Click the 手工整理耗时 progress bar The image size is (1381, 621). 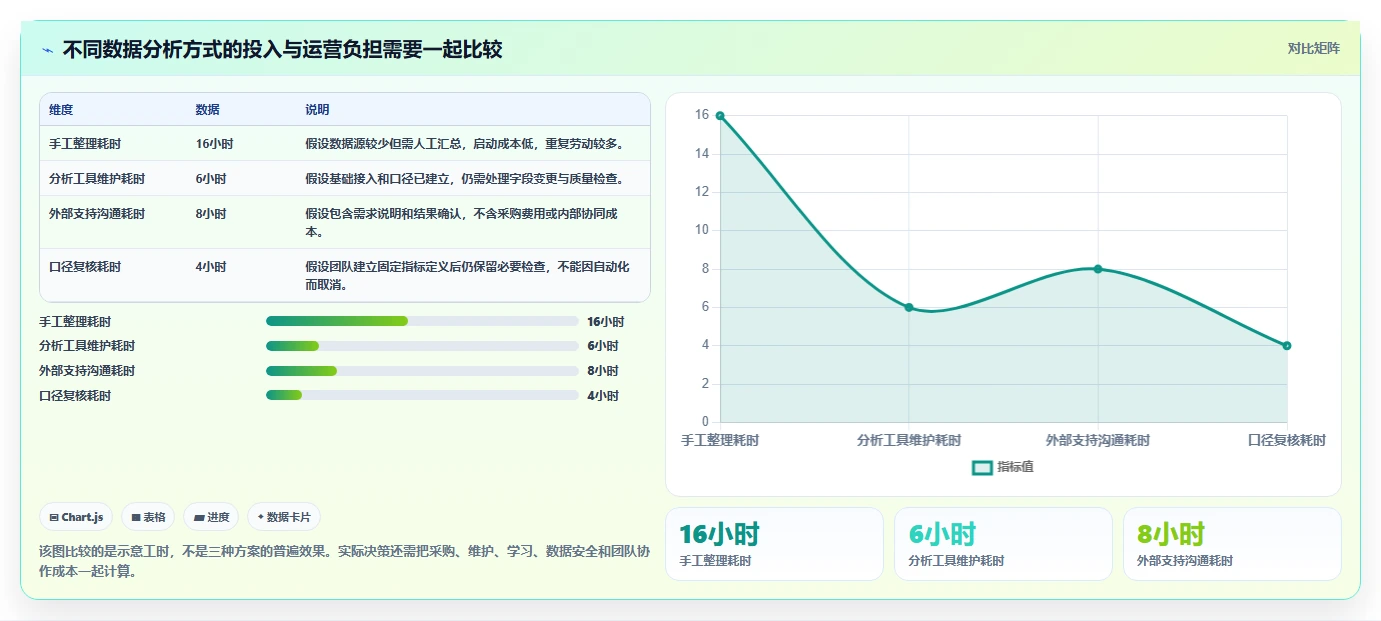[x=422, y=321]
